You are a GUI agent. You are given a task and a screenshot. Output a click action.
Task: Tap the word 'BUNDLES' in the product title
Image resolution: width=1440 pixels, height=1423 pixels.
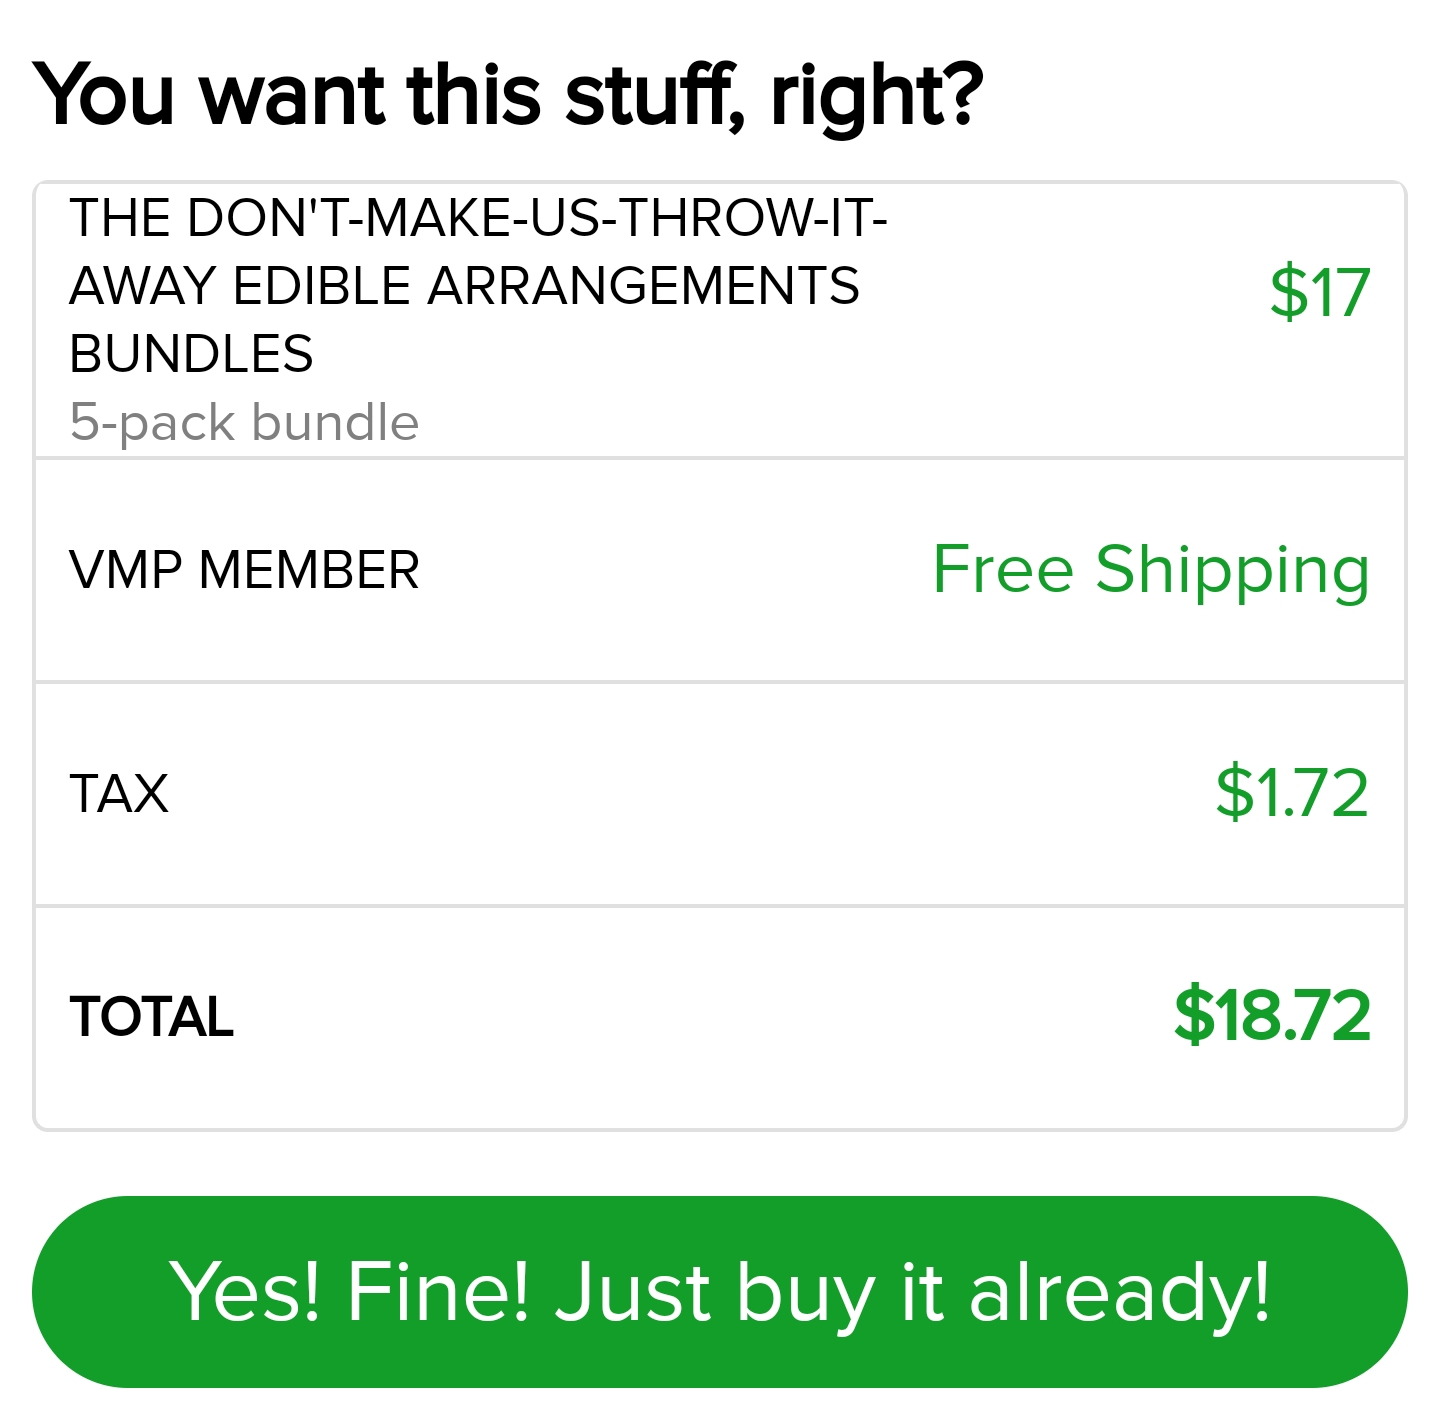point(191,354)
